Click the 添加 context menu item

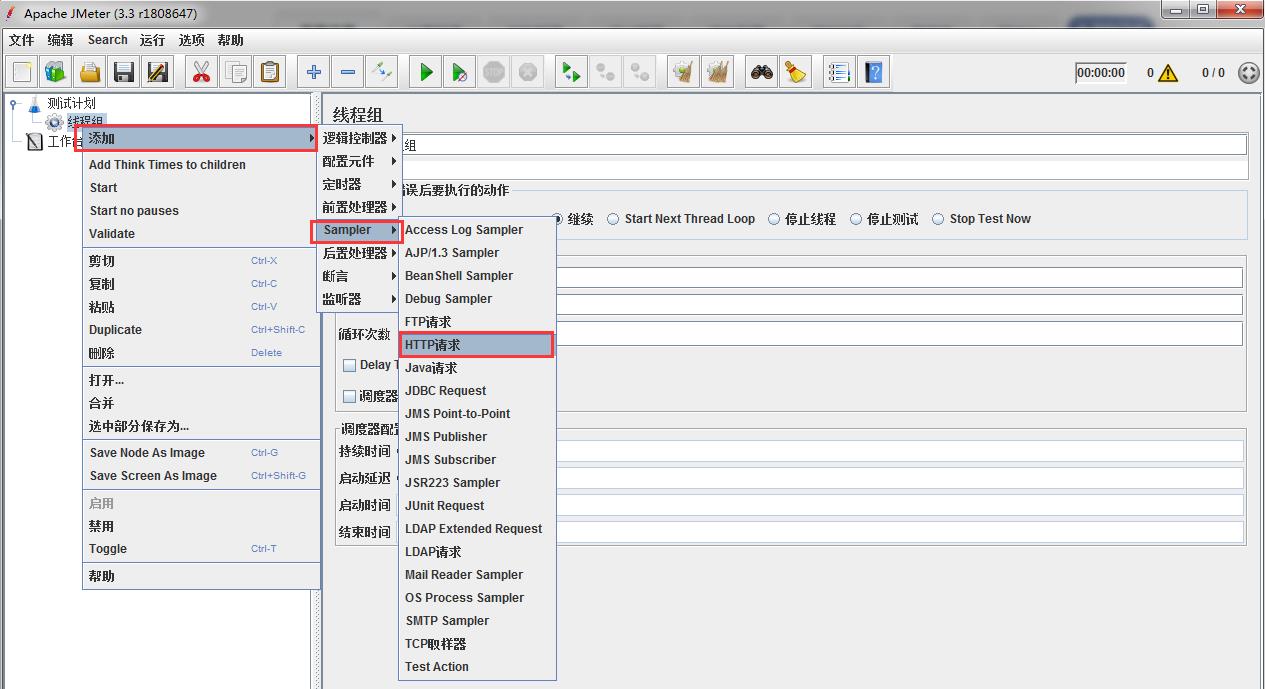point(201,138)
